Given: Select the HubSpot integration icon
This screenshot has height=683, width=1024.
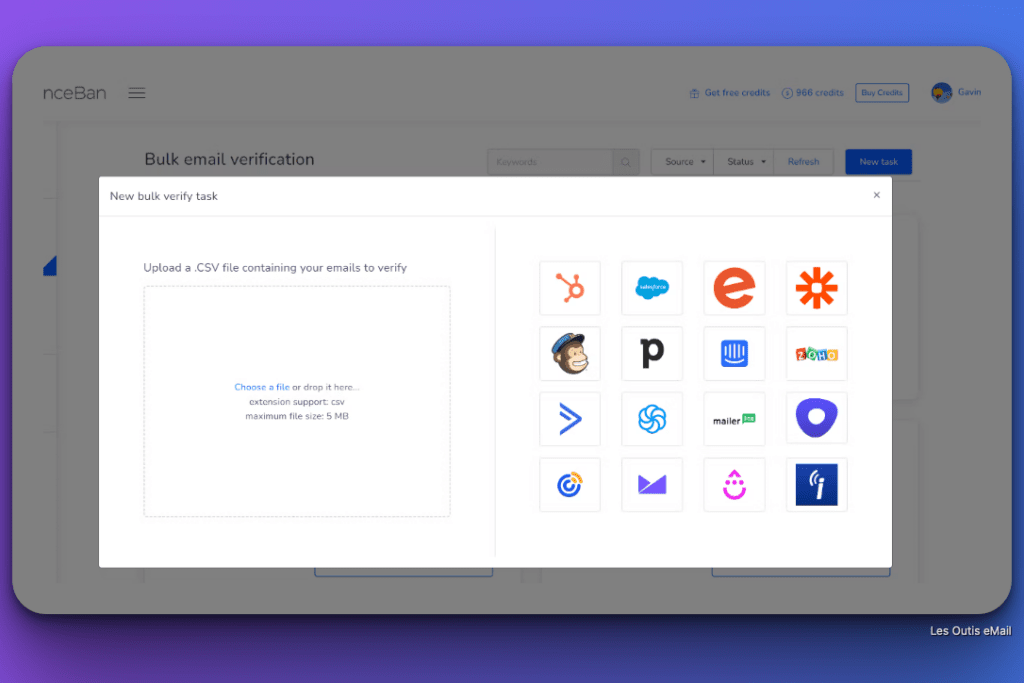Looking at the screenshot, I should click(x=569, y=288).
